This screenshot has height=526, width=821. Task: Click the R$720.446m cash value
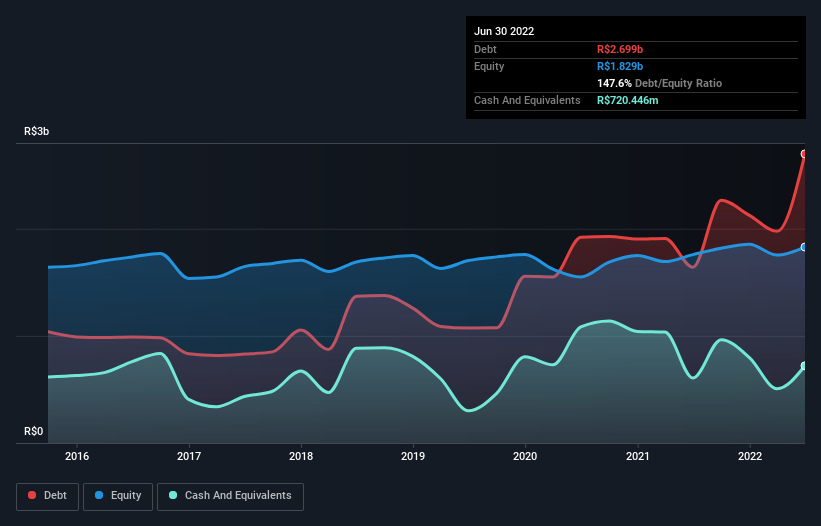click(x=628, y=100)
